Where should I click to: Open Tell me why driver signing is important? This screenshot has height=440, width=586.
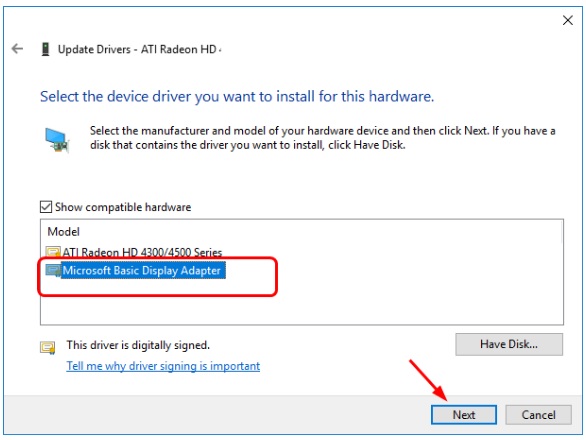coord(163,366)
